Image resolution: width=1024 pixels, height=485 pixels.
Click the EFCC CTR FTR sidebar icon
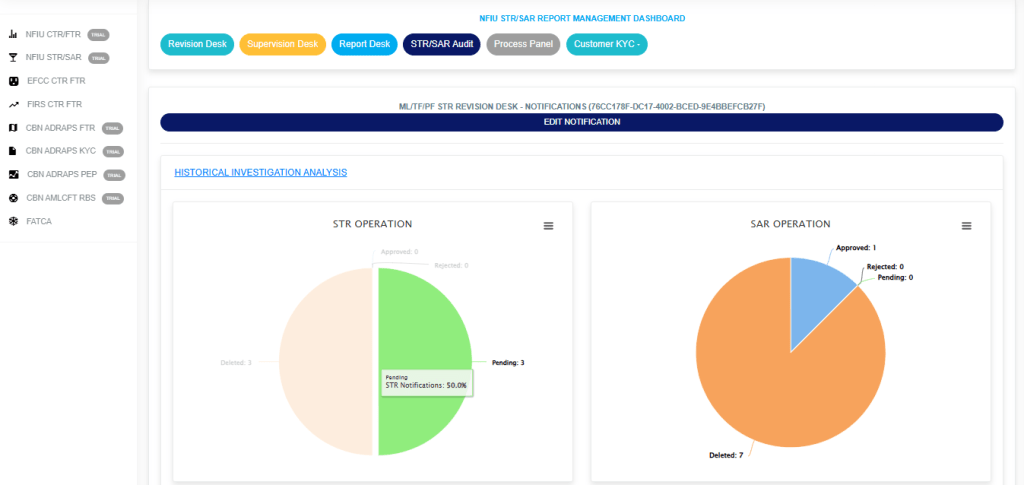[x=13, y=81]
